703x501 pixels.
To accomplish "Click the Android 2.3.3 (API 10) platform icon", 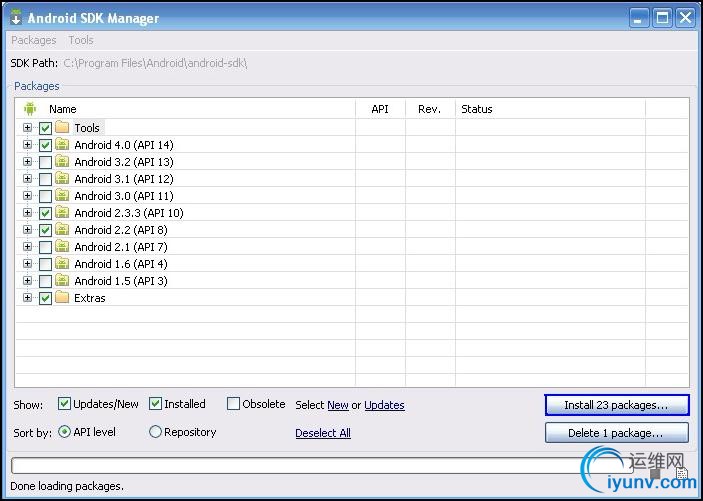I will tap(62, 213).
